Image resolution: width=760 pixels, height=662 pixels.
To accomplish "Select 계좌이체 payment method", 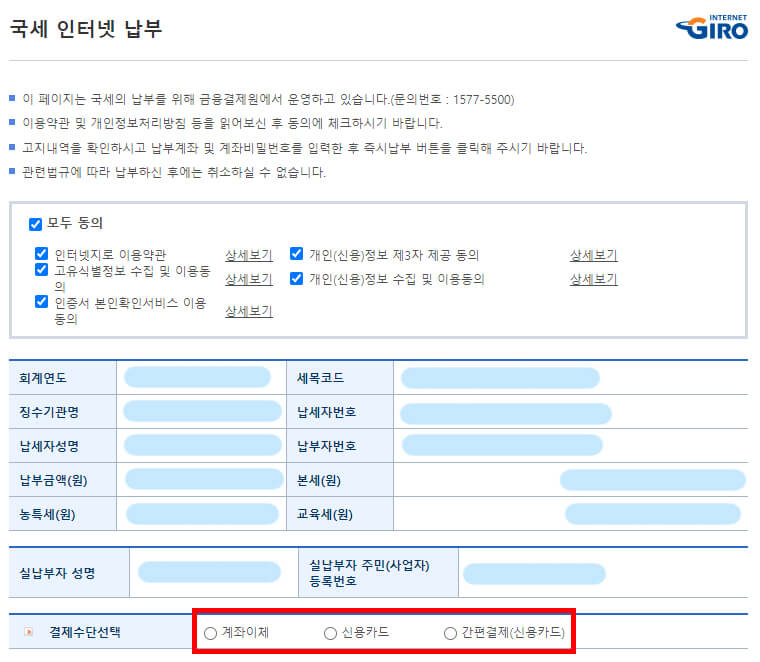I will [210, 633].
